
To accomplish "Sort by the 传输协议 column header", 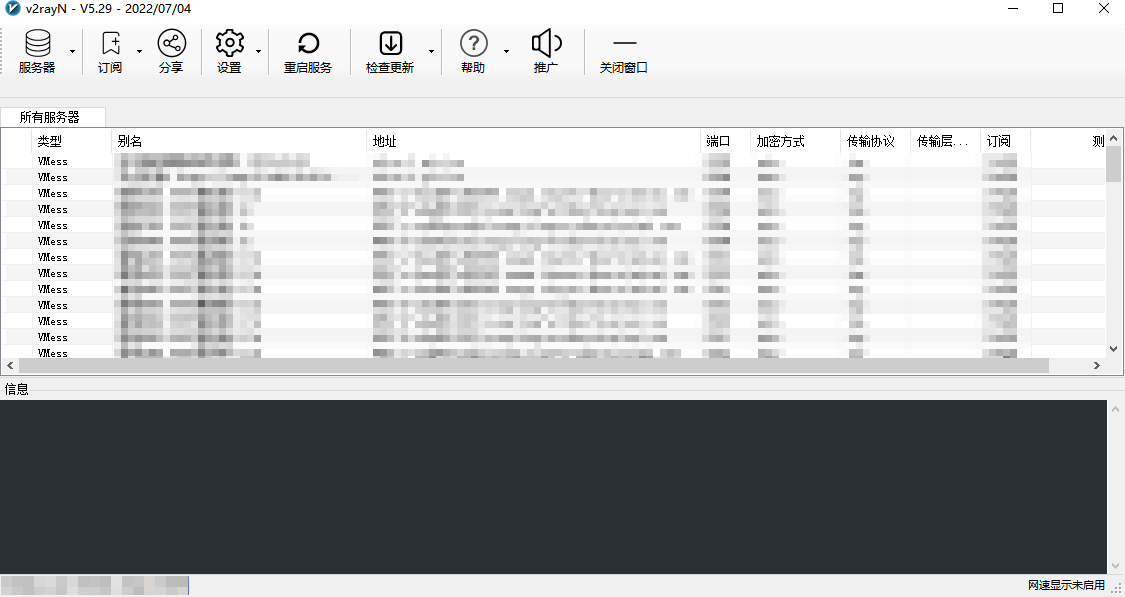I will coord(875,141).
